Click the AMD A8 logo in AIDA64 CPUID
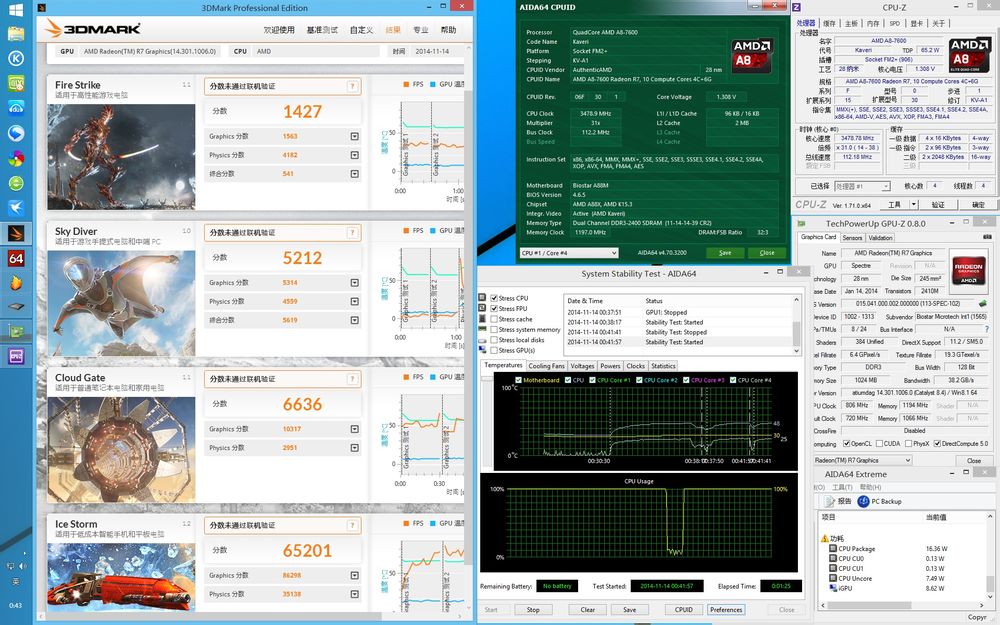The height and width of the screenshot is (625, 1000). pyautogui.click(x=751, y=55)
